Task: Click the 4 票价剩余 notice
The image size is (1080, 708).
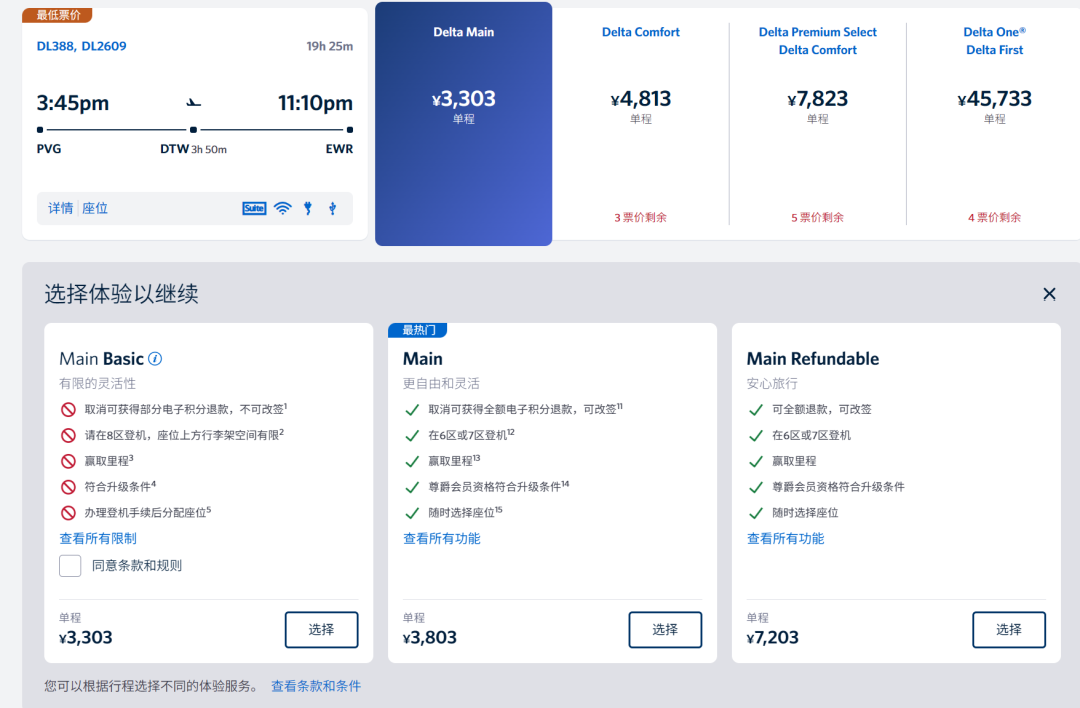Action: tap(995, 218)
